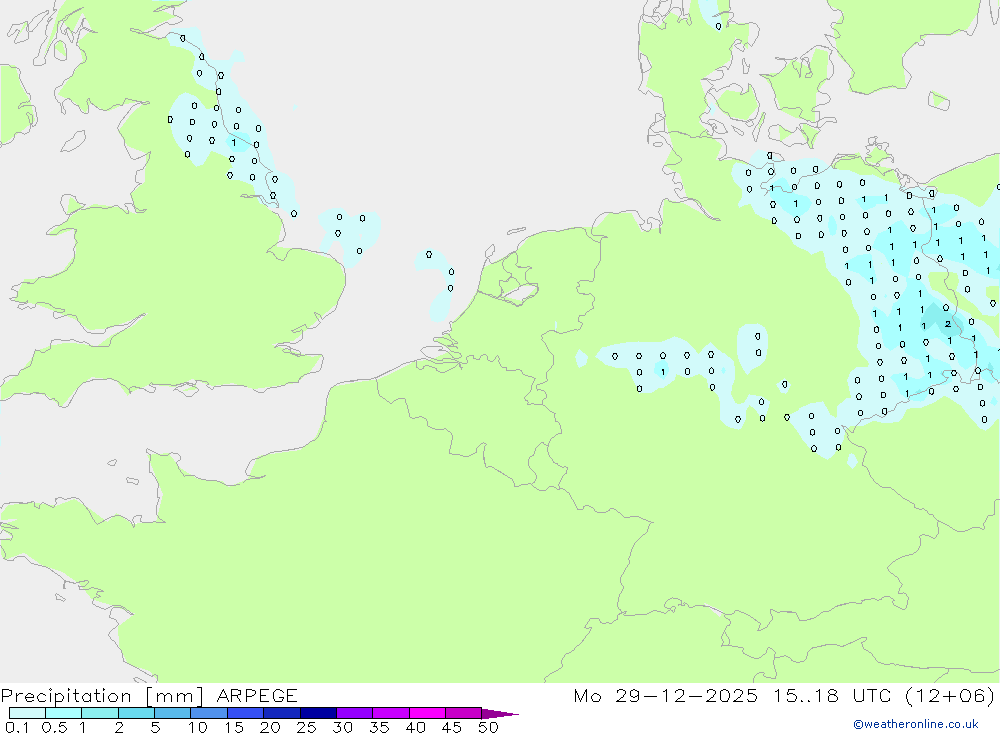Viewport: 1000px width, 733px height.
Task: Click the 'Precipitation' title text
Action: point(66,696)
